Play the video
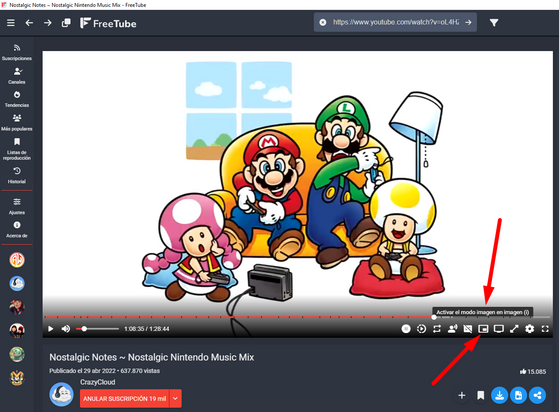The height and width of the screenshot is (412, 559). (x=51, y=329)
